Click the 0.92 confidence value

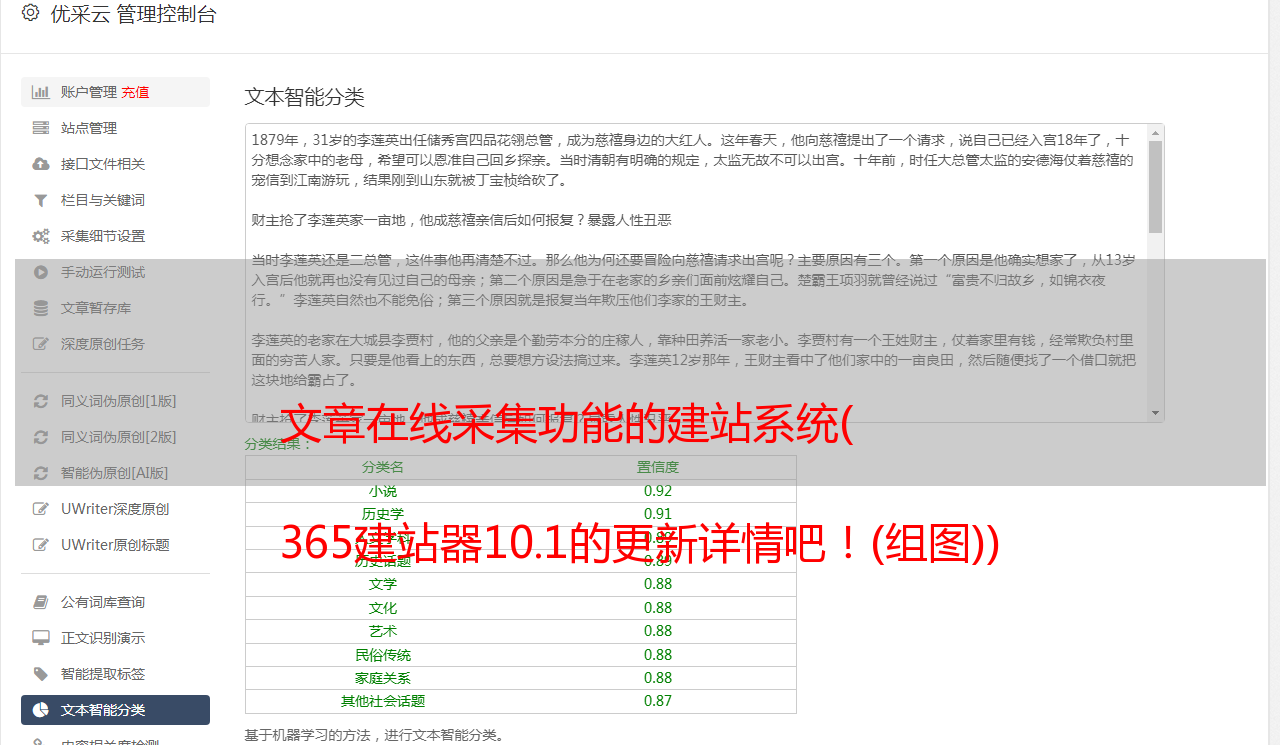[658, 491]
